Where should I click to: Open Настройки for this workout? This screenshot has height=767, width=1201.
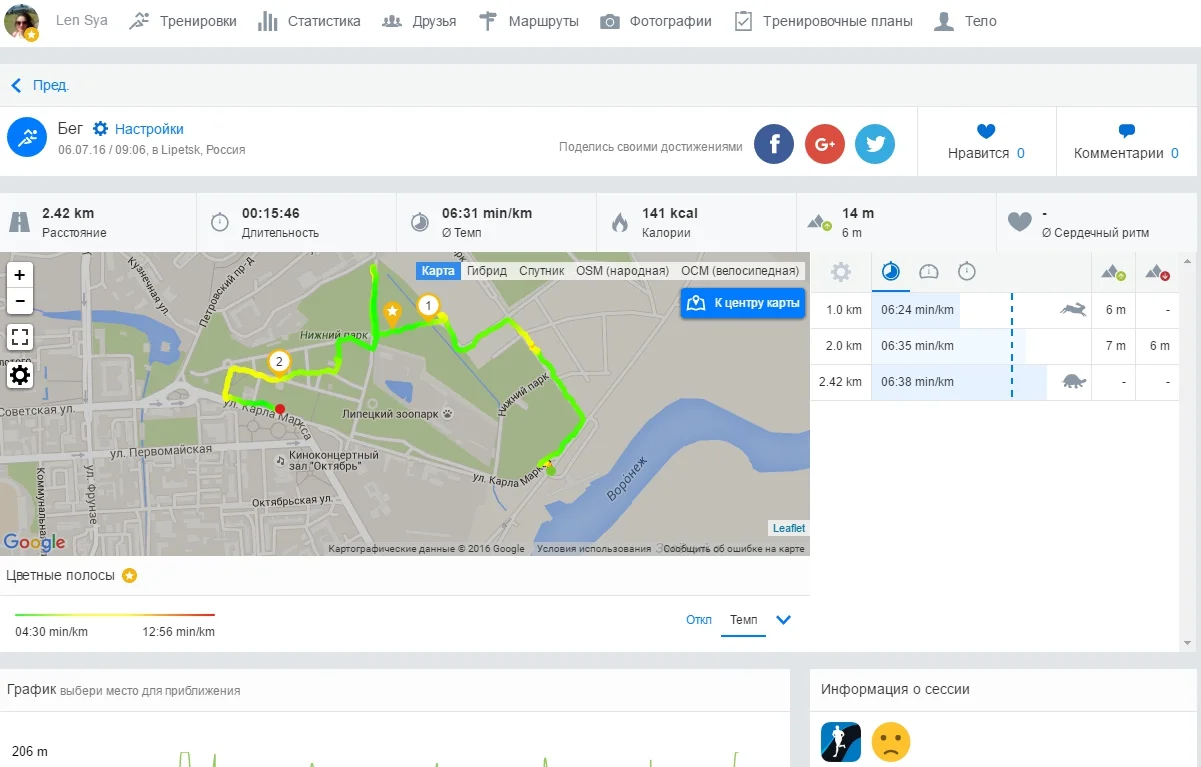[x=139, y=129]
